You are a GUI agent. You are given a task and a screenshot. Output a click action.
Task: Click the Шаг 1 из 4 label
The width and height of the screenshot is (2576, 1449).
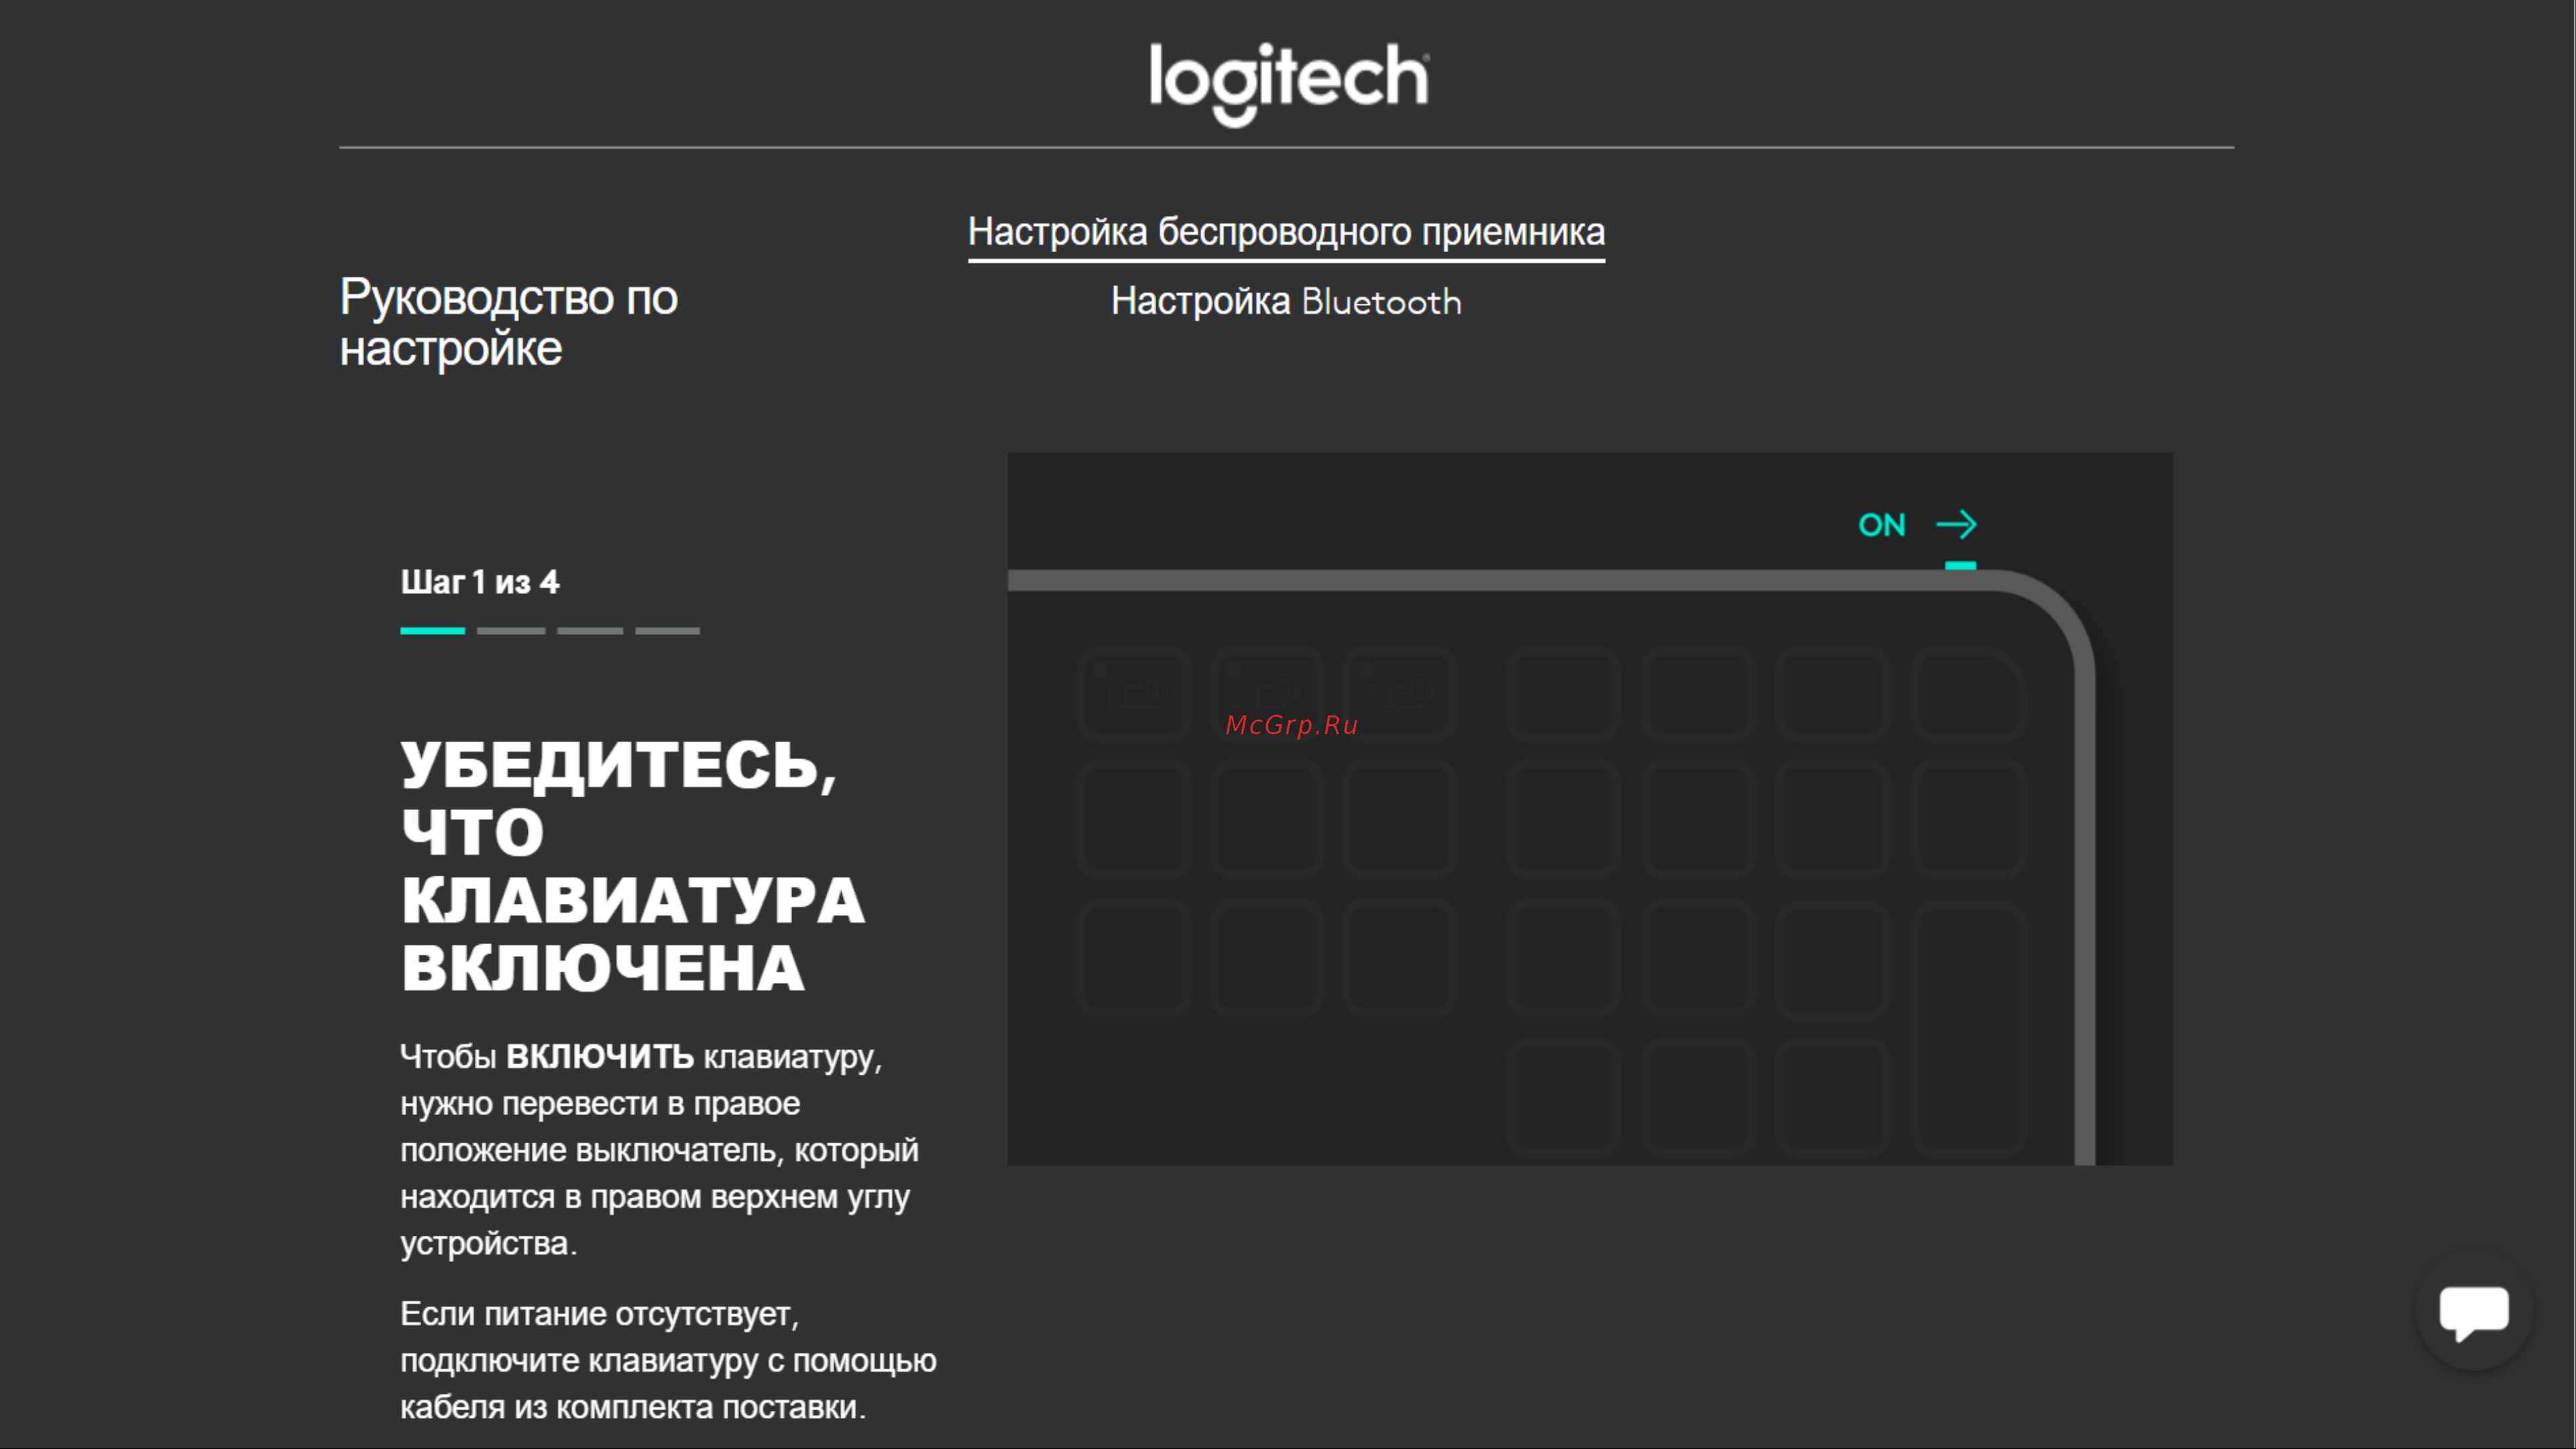tap(480, 582)
